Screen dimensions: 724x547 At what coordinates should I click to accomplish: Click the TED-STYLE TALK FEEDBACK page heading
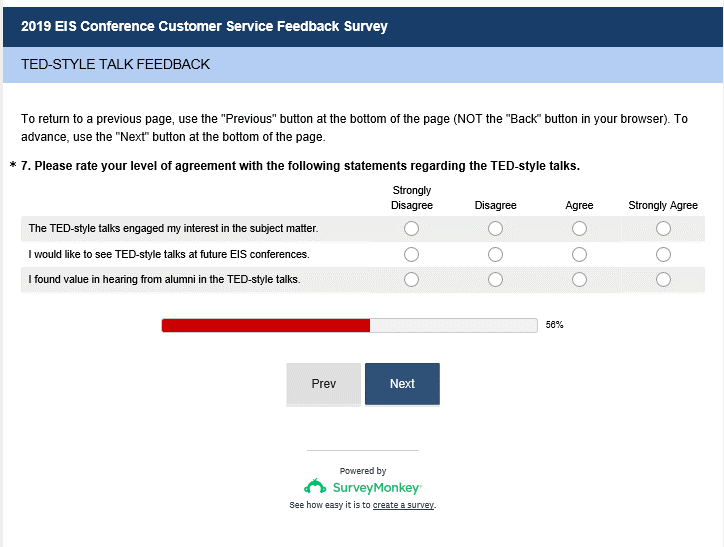click(115, 64)
